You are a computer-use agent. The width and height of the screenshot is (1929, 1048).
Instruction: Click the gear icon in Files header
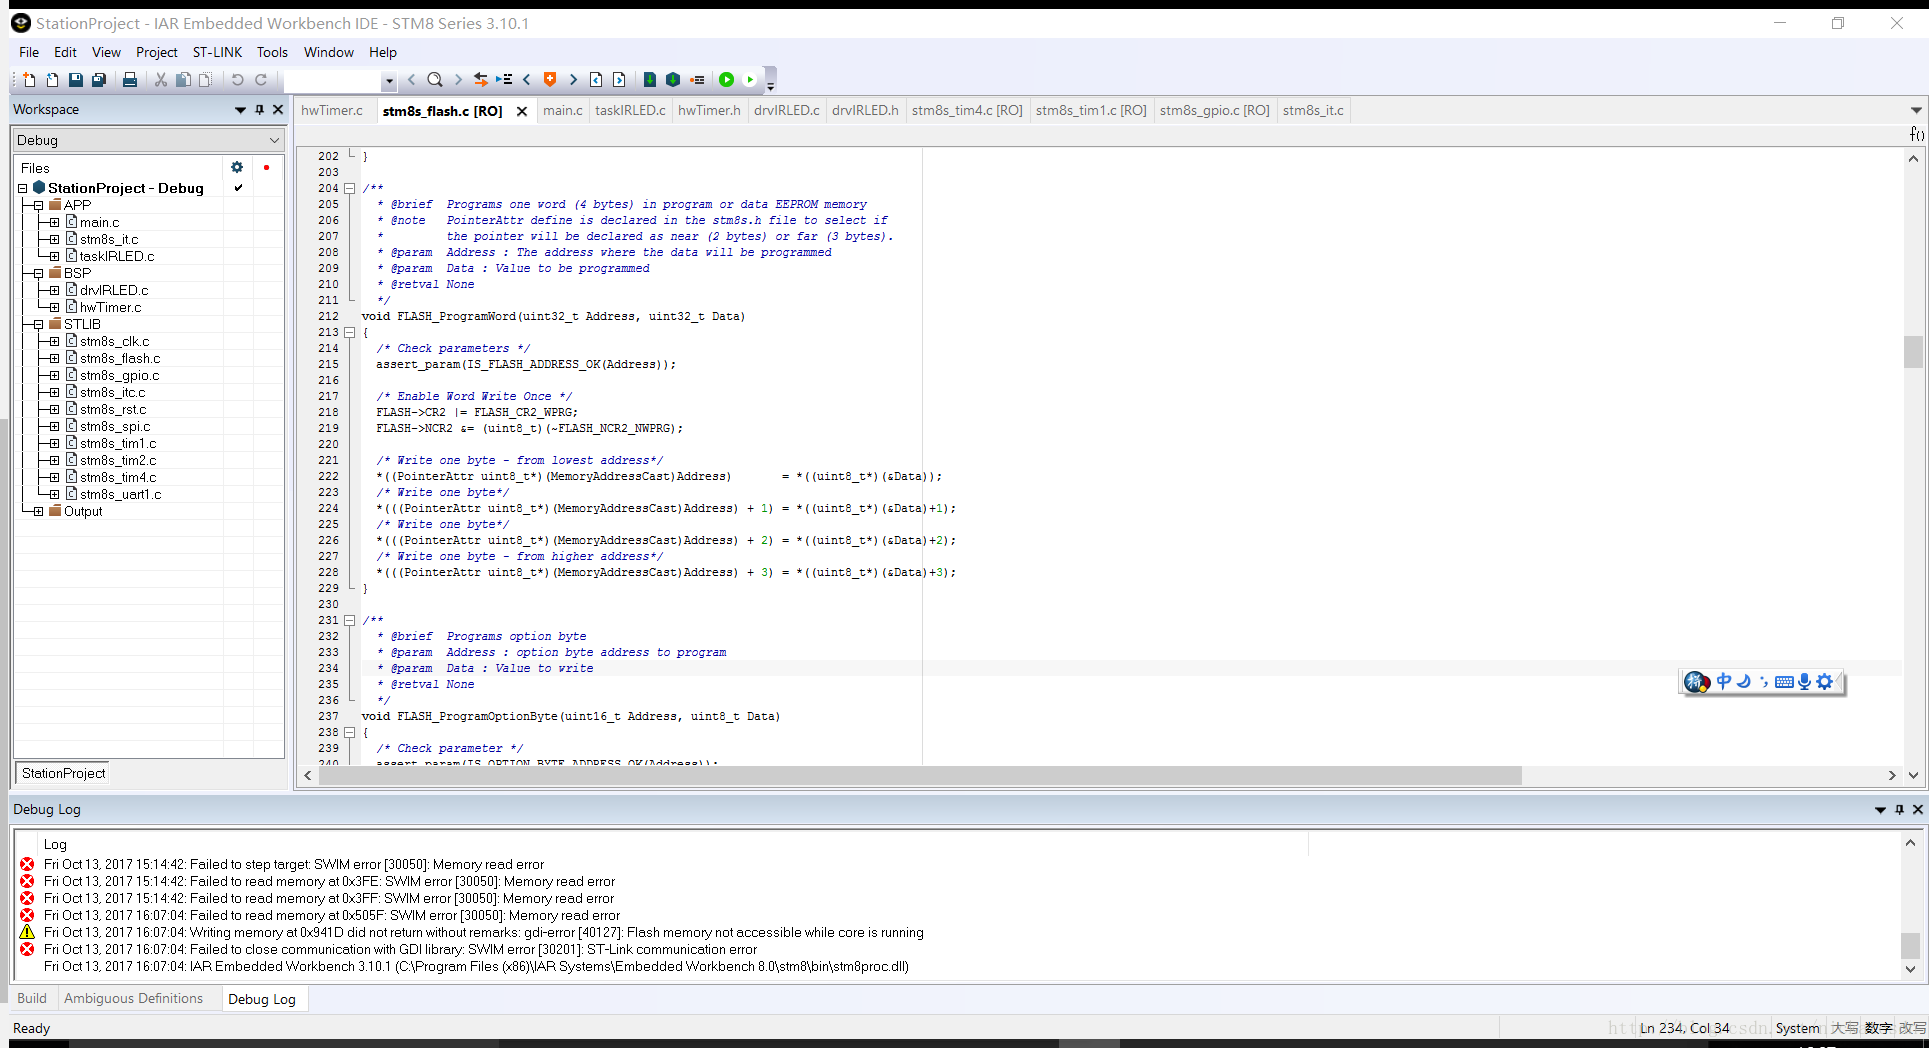point(237,168)
